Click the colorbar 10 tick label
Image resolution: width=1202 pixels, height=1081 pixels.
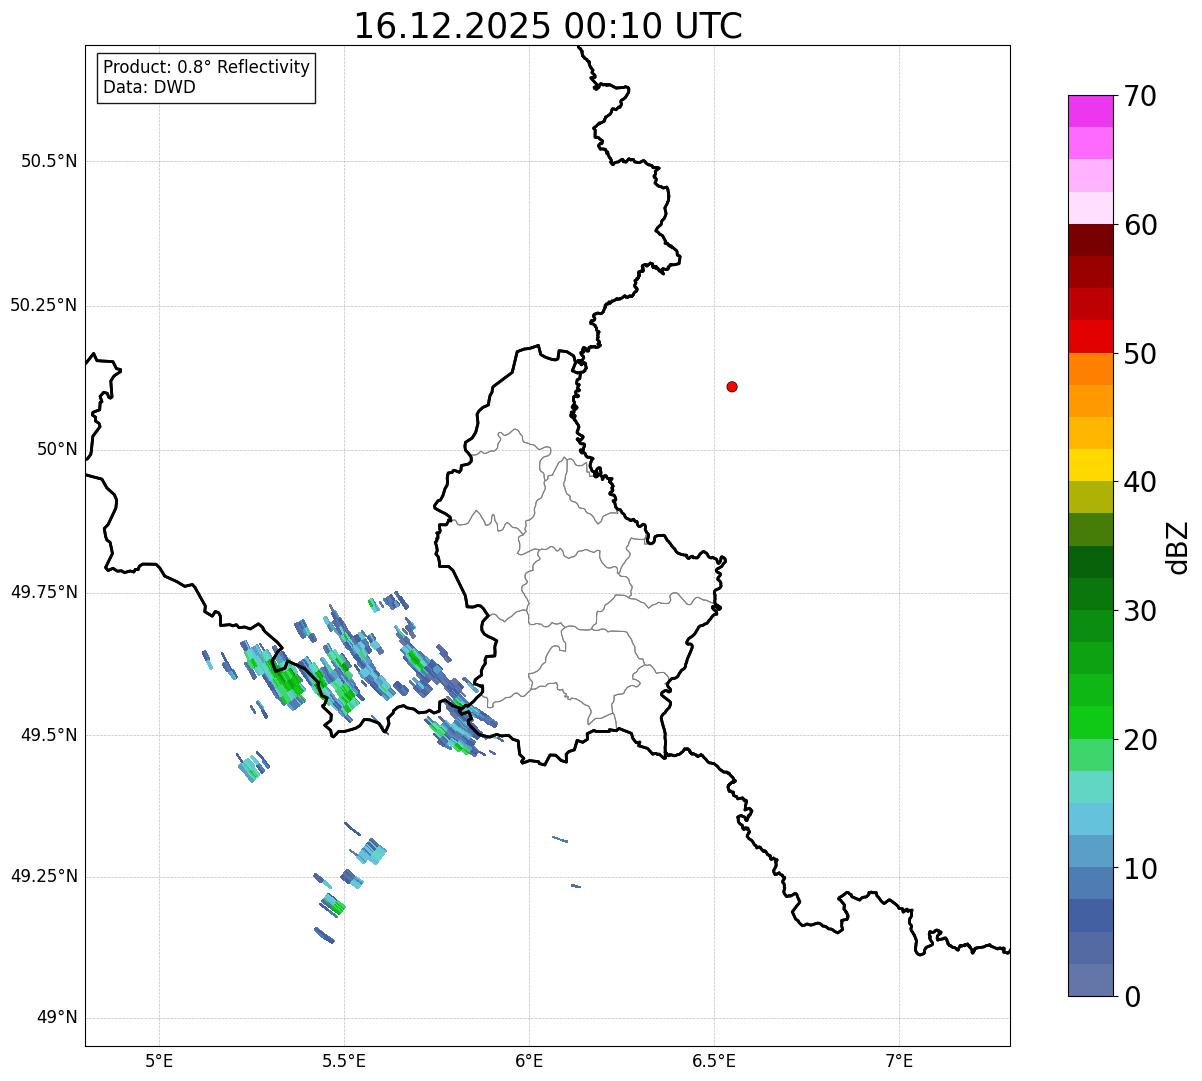point(1140,869)
